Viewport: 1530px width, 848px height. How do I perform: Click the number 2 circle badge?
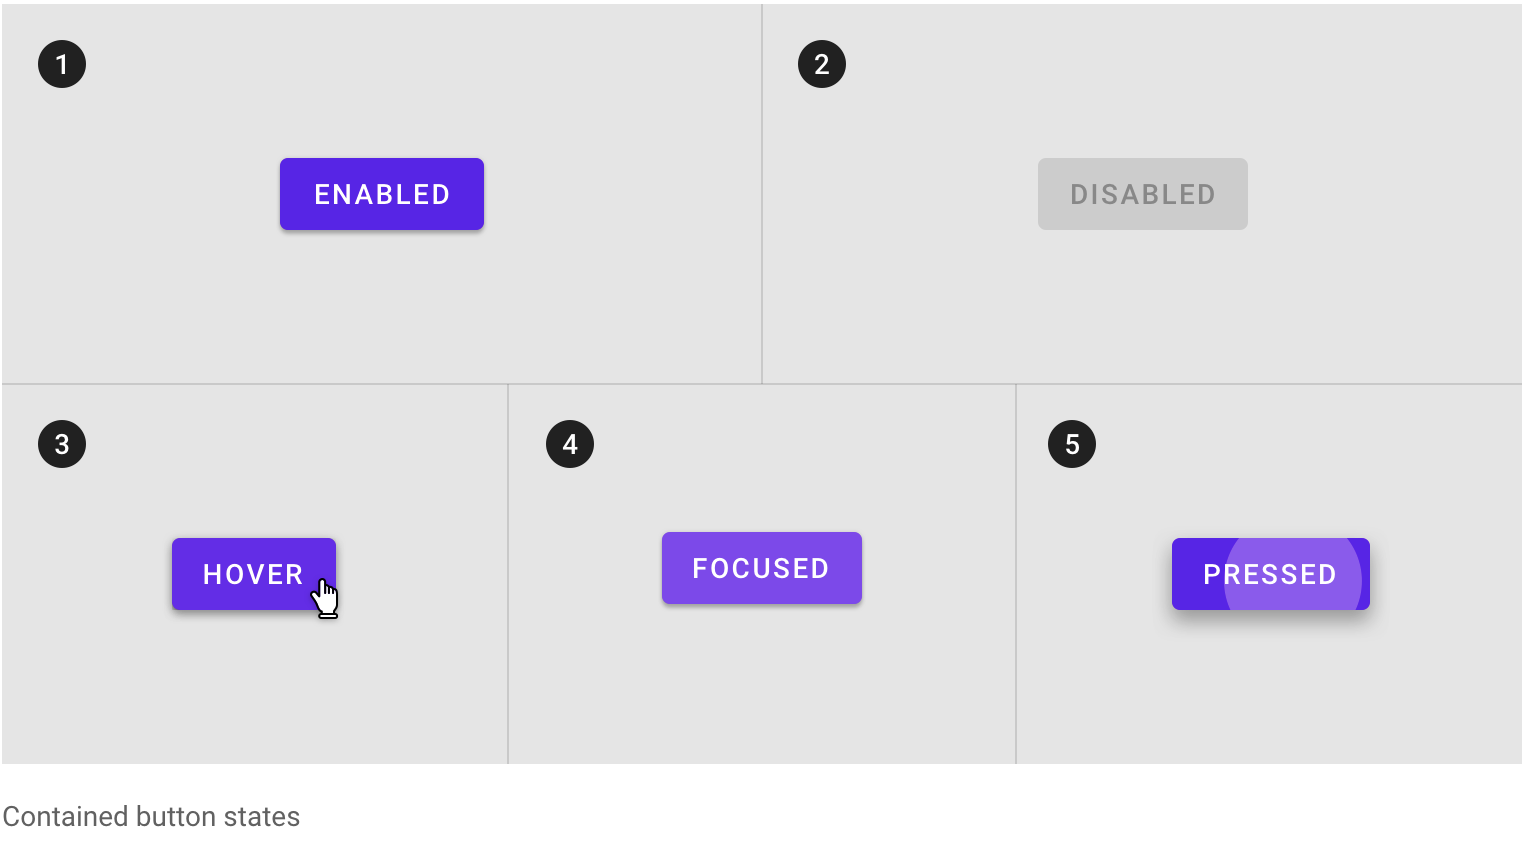tap(822, 64)
